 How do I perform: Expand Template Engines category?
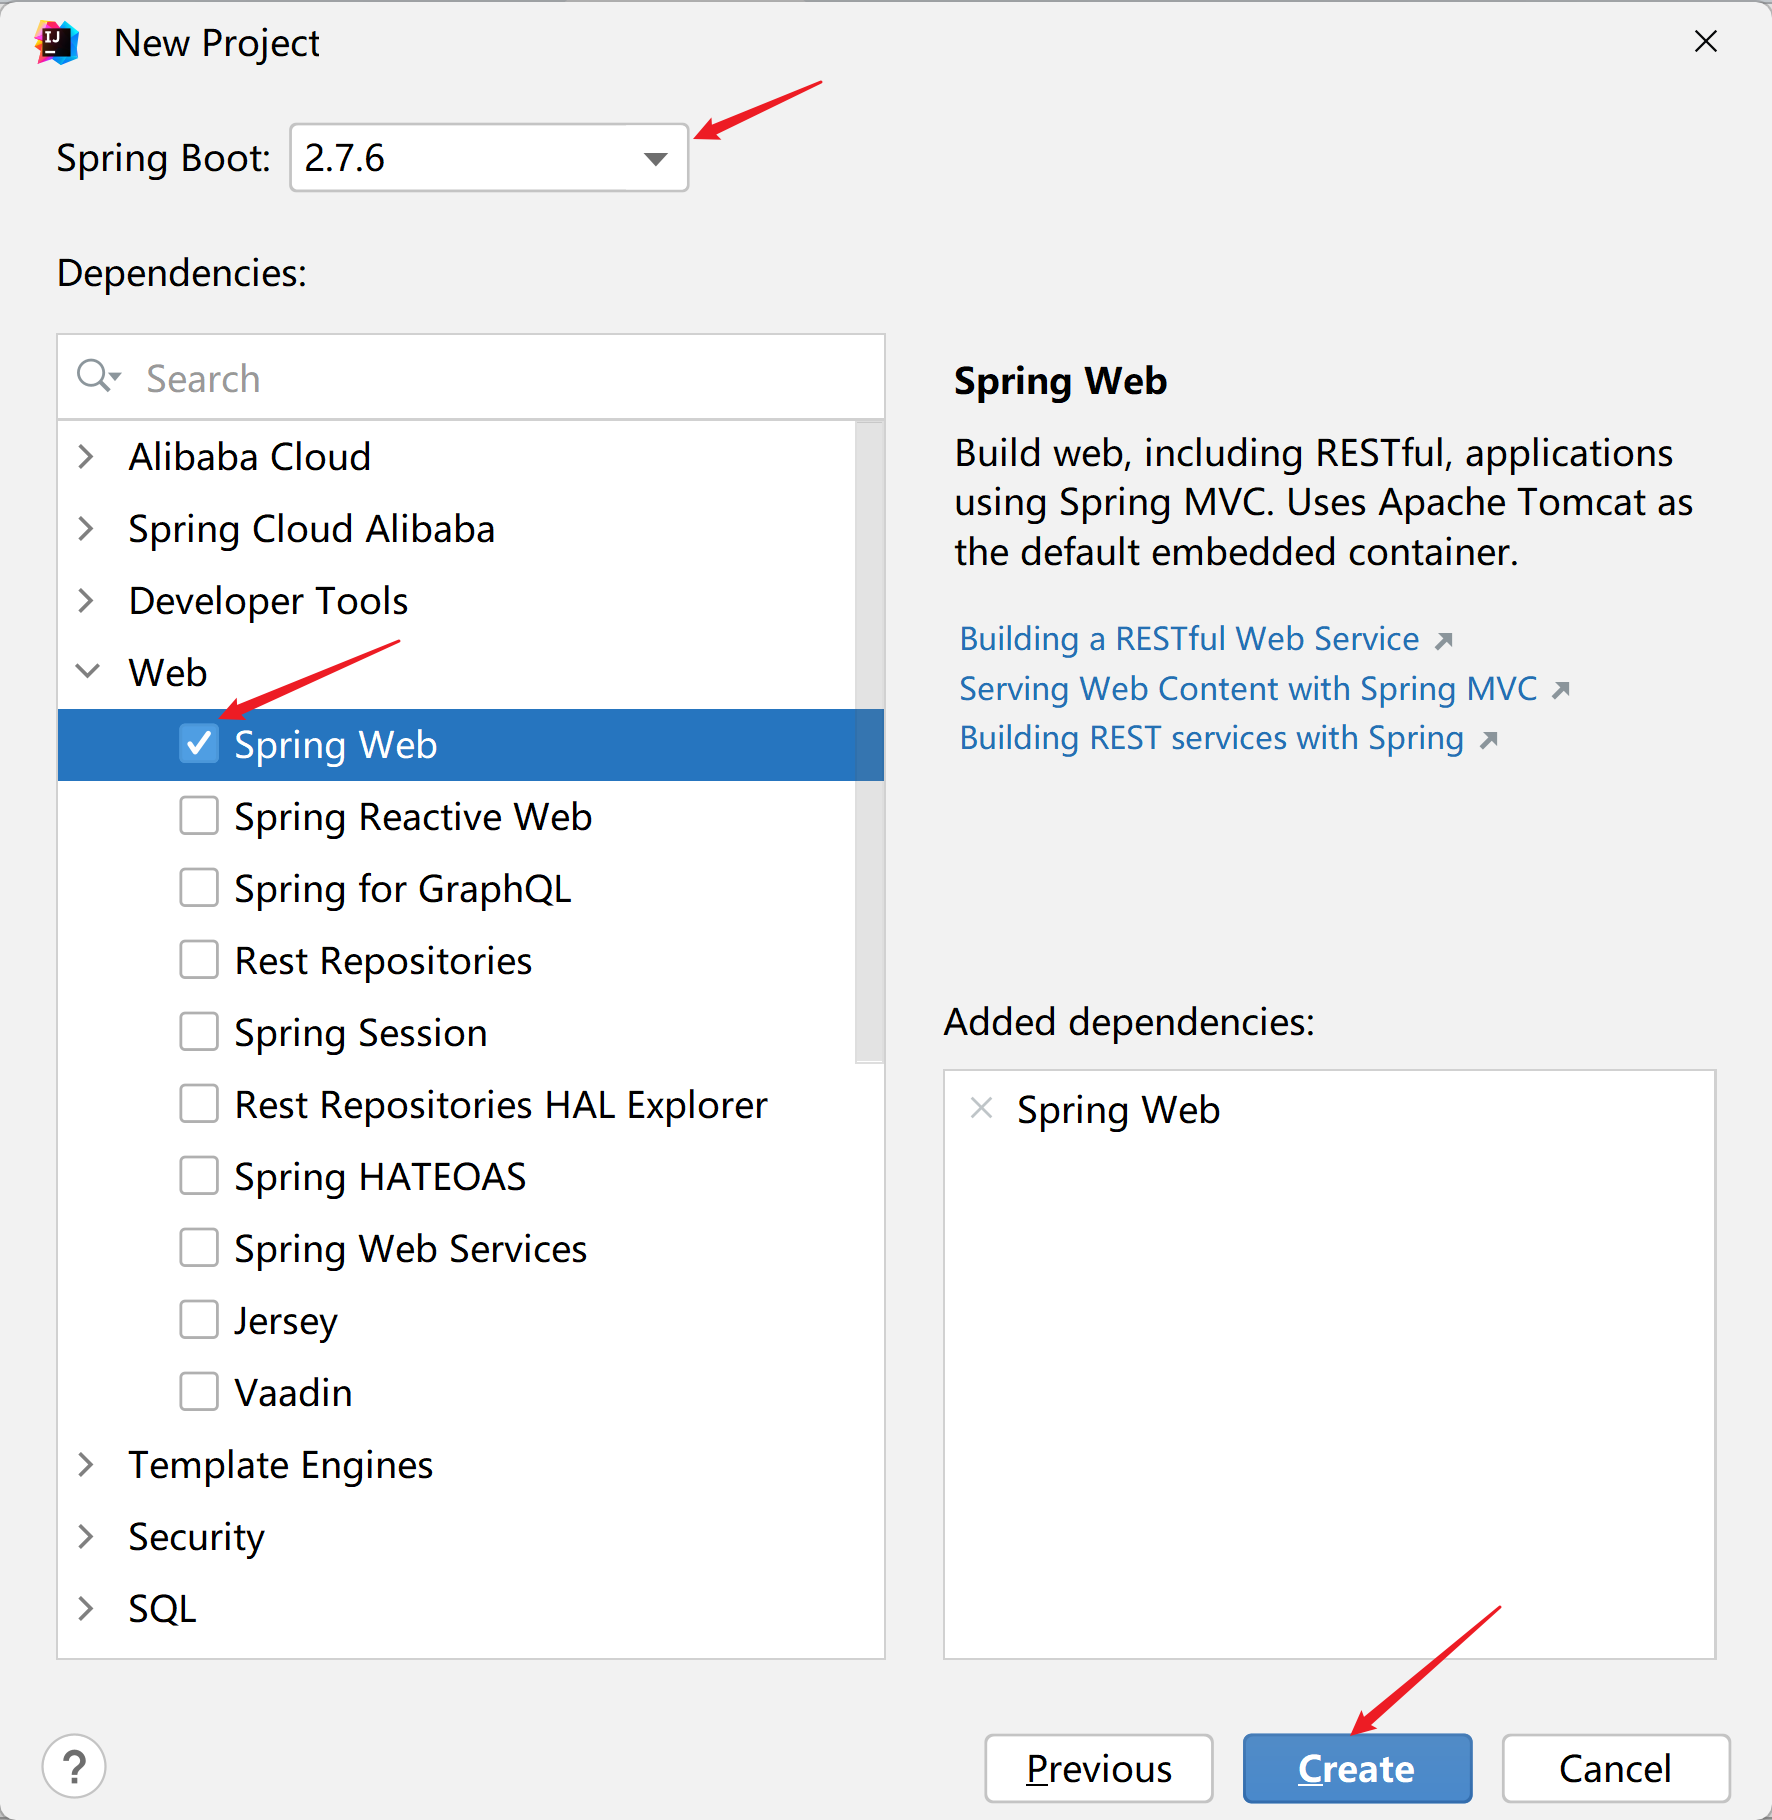coord(87,1465)
